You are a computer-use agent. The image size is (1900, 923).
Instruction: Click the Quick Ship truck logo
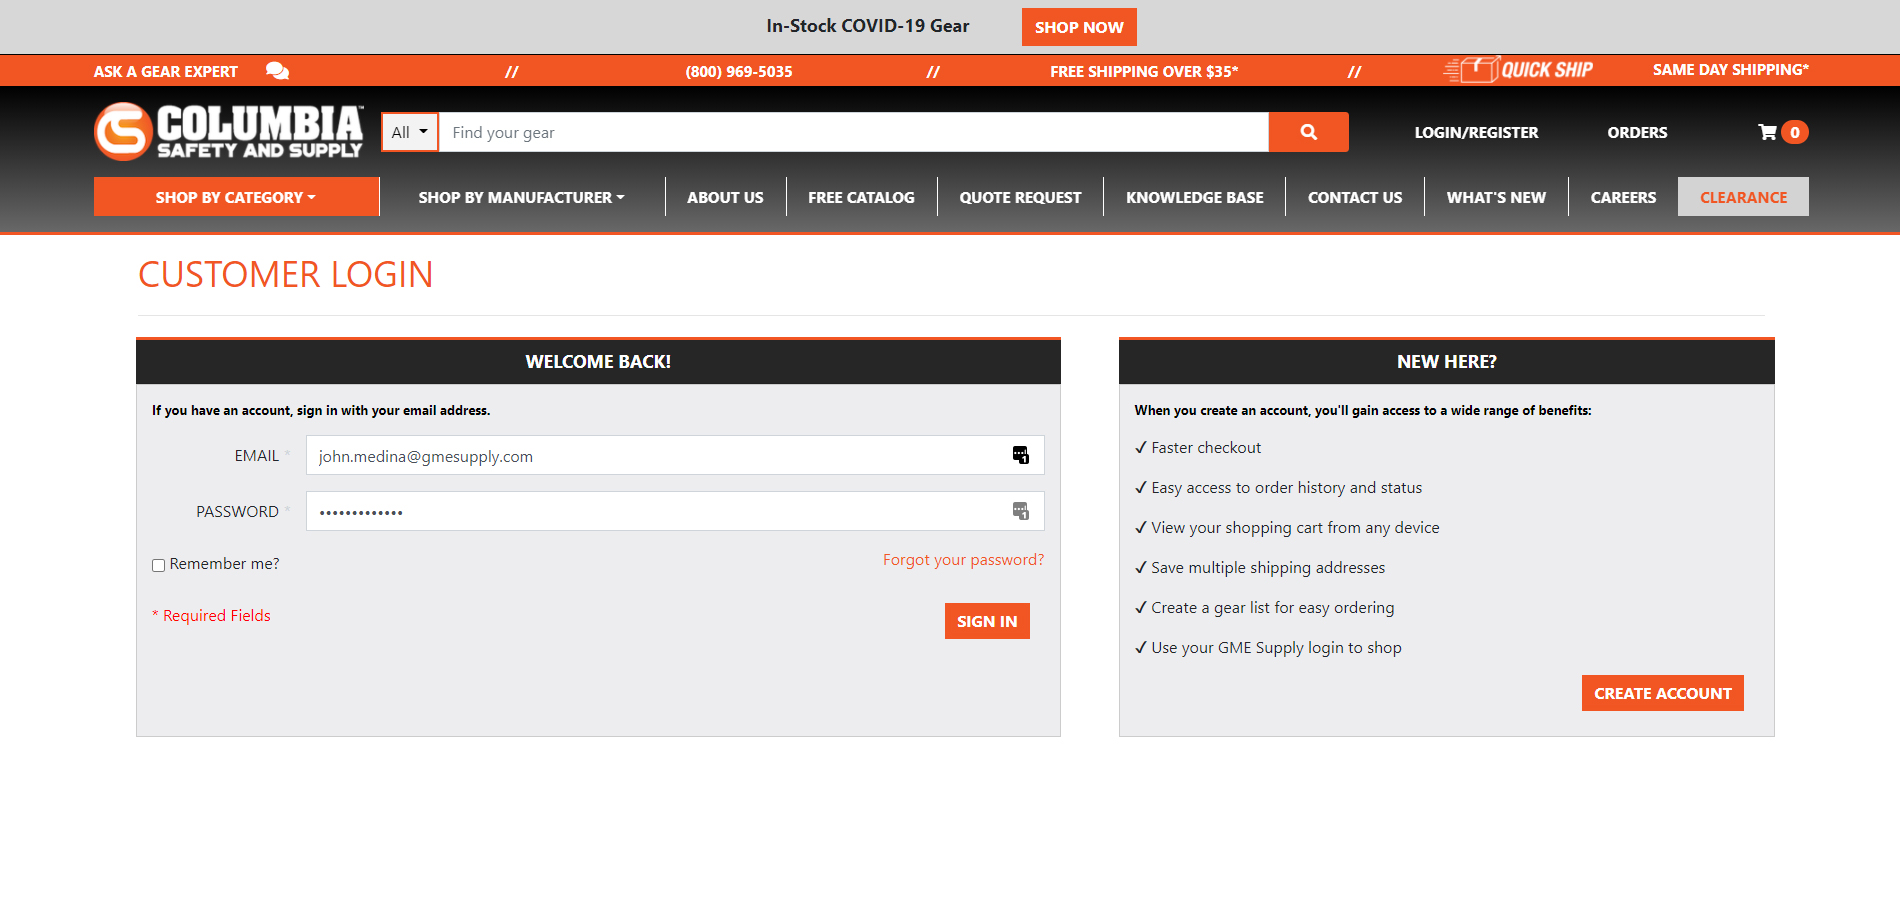click(x=1518, y=69)
